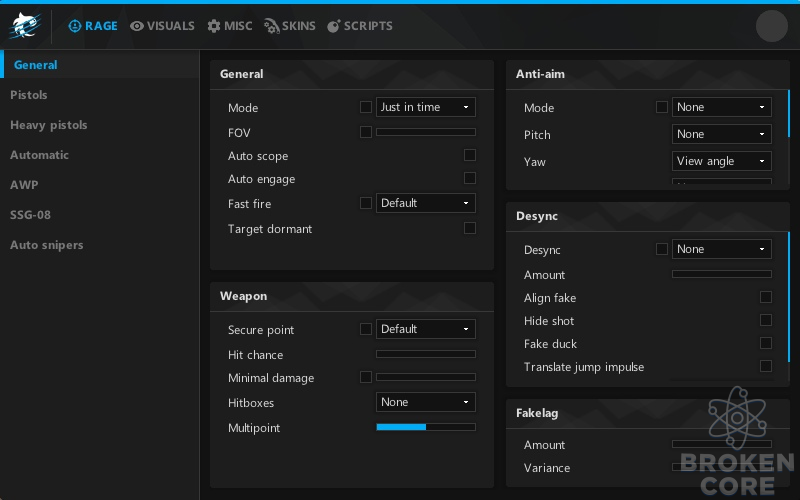Switch to the Visuals tab
Screen dimensions: 800x500
coord(162,26)
